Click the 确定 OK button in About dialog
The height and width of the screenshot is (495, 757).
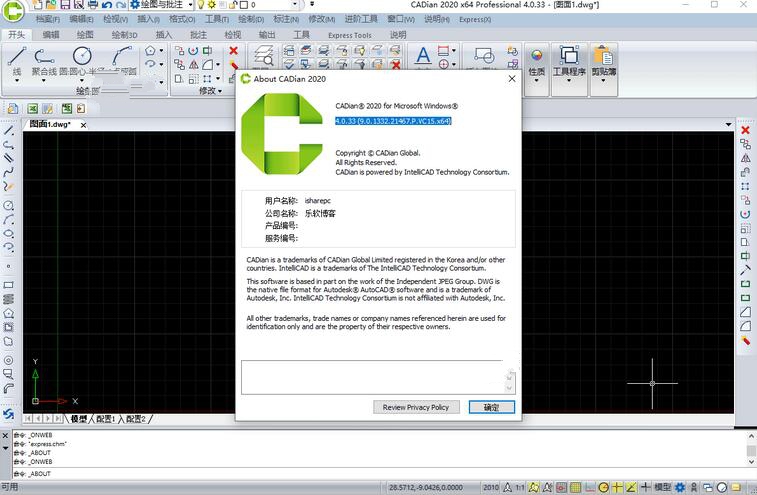click(x=491, y=407)
